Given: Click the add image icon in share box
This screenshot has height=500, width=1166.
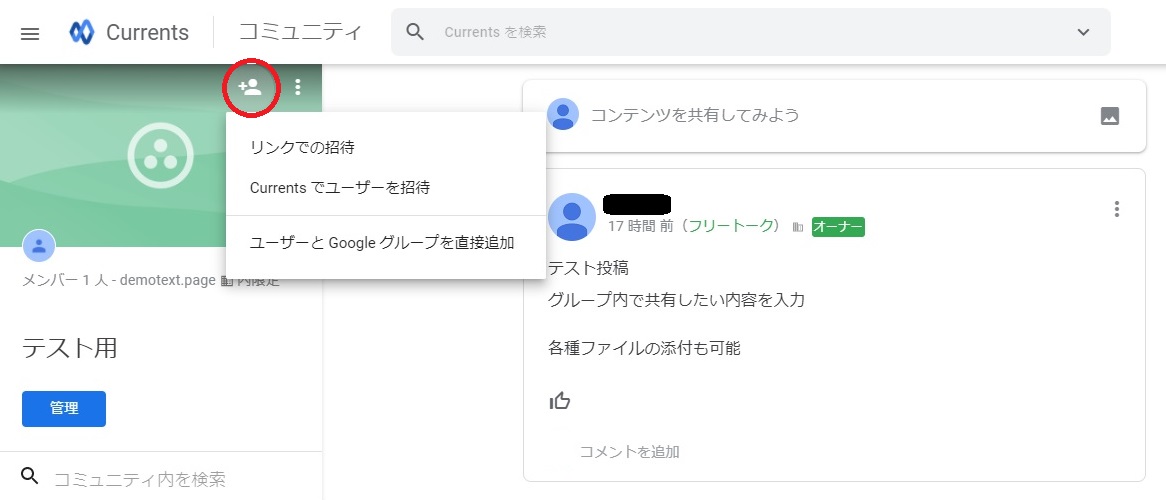Looking at the screenshot, I should [x=1109, y=115].
